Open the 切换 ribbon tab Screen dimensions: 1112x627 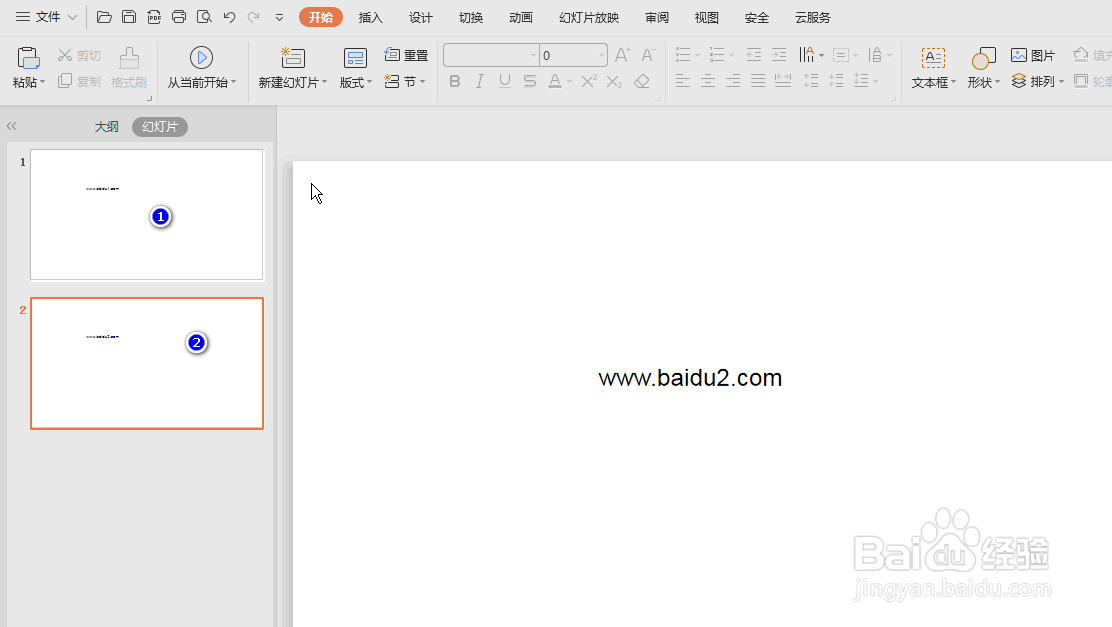point(471,18)
